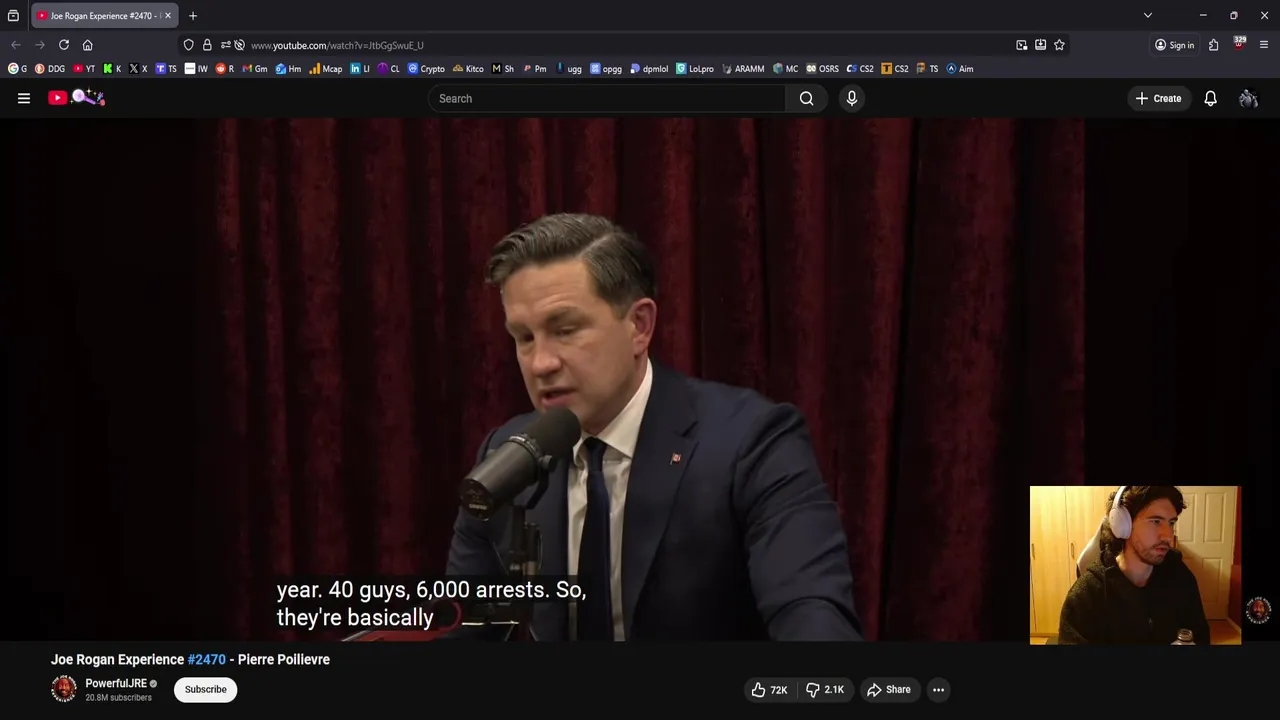Open the Crypto bookmark
This screenshot has height=720, width=1280.
426,69
